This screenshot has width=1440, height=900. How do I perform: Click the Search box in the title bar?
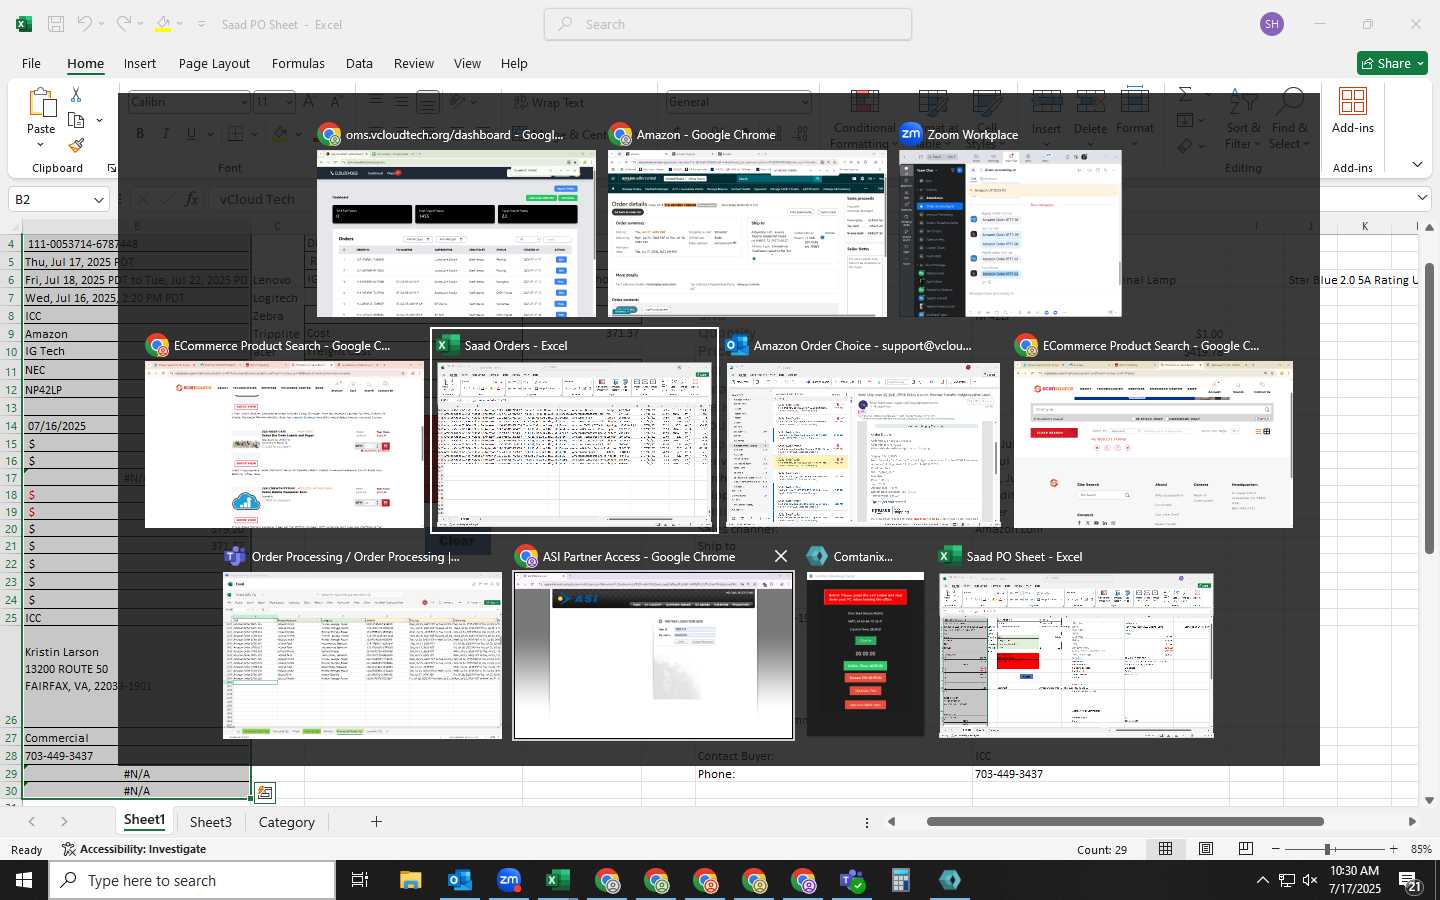pos(728,24)
